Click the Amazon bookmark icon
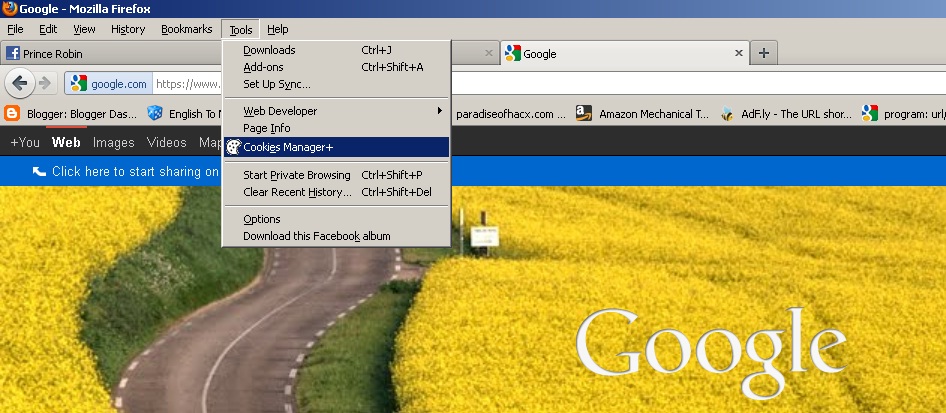 point(583,113)
